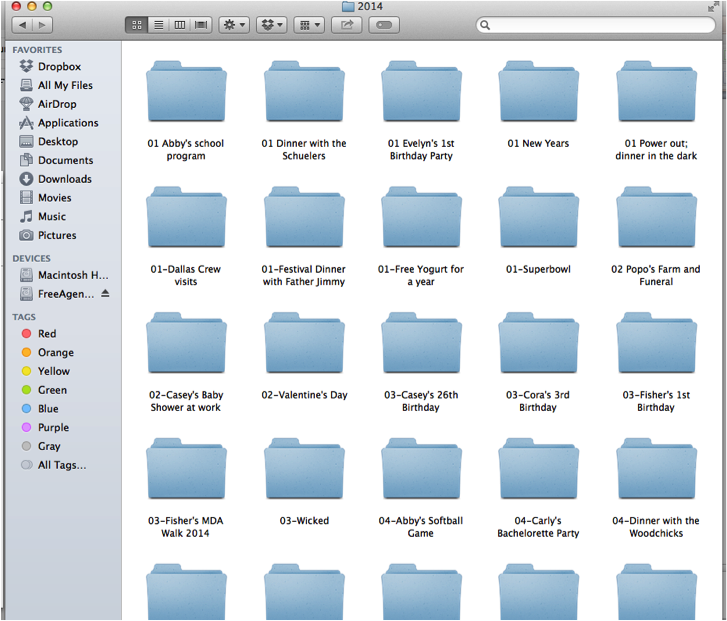Viewport: 727px width, 621px height.
Task: Switch to Cover Flow view
Action: coord(201,25)
